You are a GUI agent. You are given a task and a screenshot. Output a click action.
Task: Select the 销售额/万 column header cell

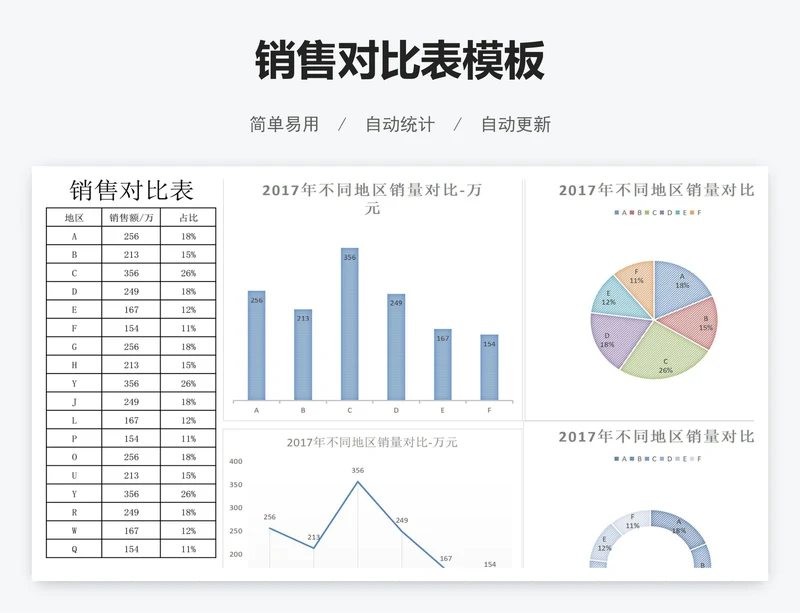click(131, 217)
